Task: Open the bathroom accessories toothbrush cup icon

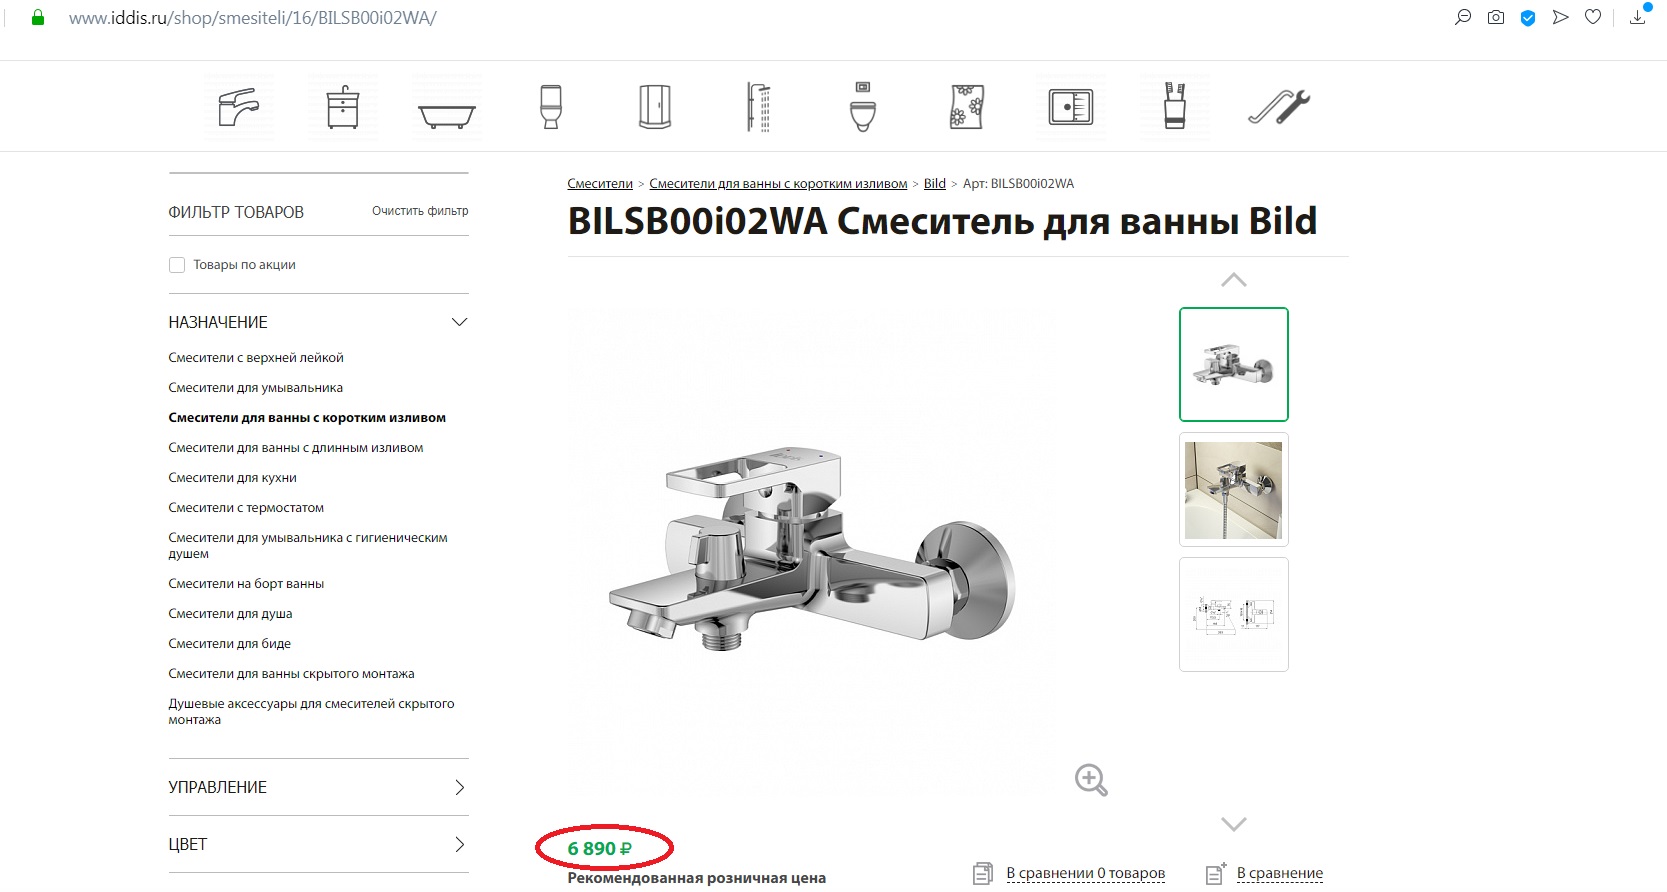Action: coord(1175,106)
